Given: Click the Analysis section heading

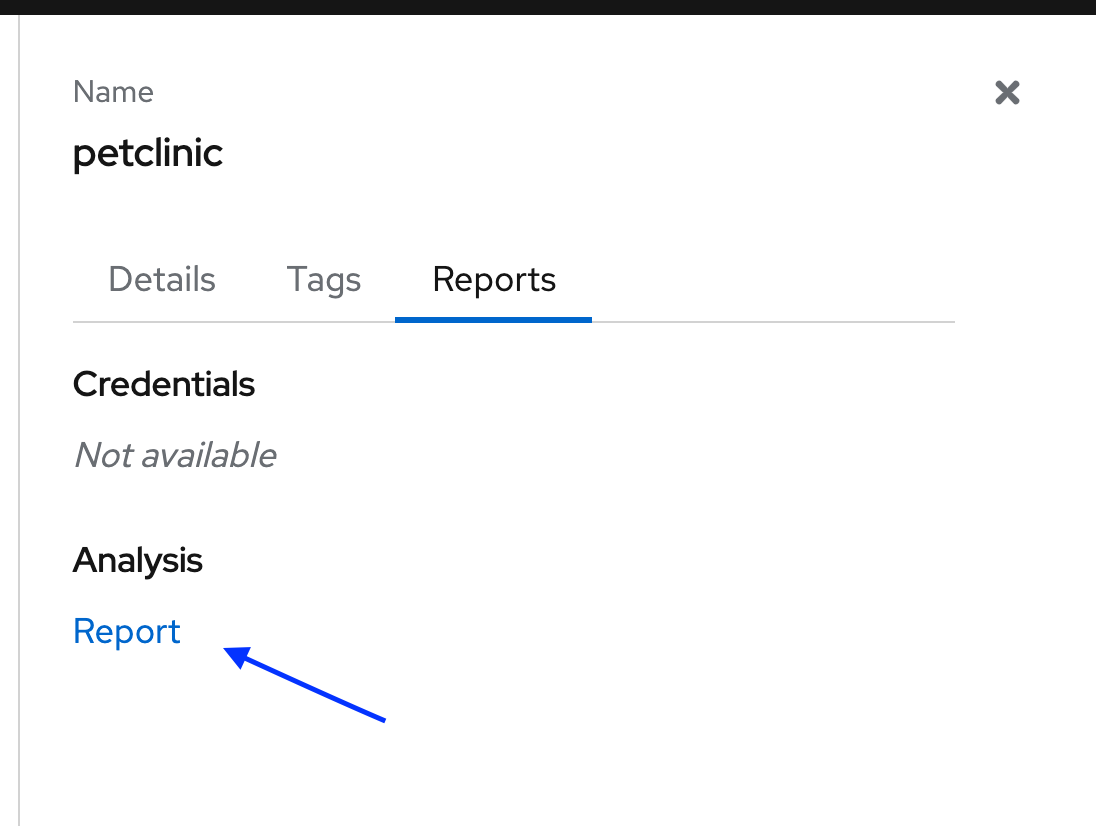Looking at the screenshot, I should click(x=138, y=560).
